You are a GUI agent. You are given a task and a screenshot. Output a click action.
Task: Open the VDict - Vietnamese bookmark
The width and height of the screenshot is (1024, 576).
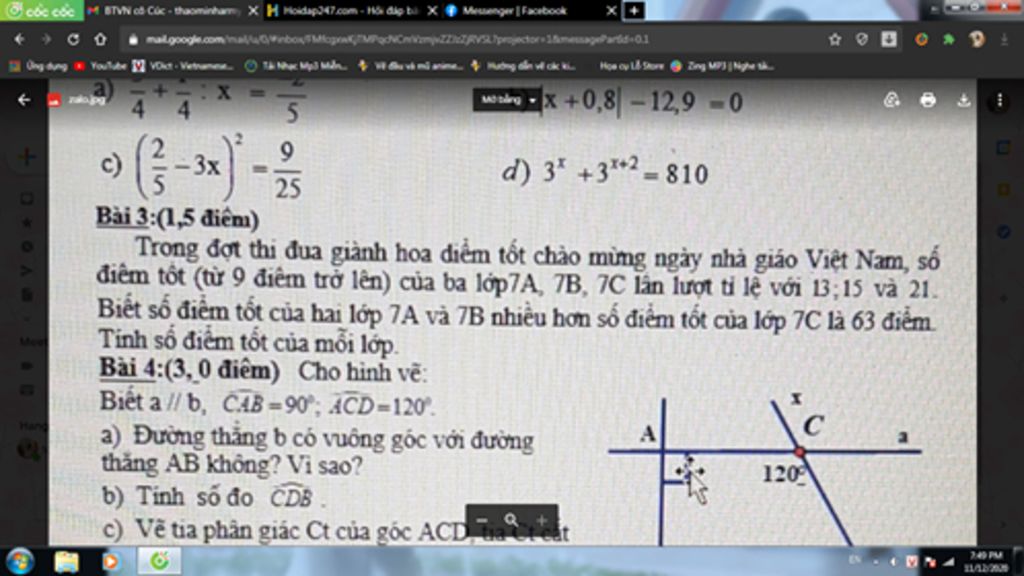[x=183, y=66]
